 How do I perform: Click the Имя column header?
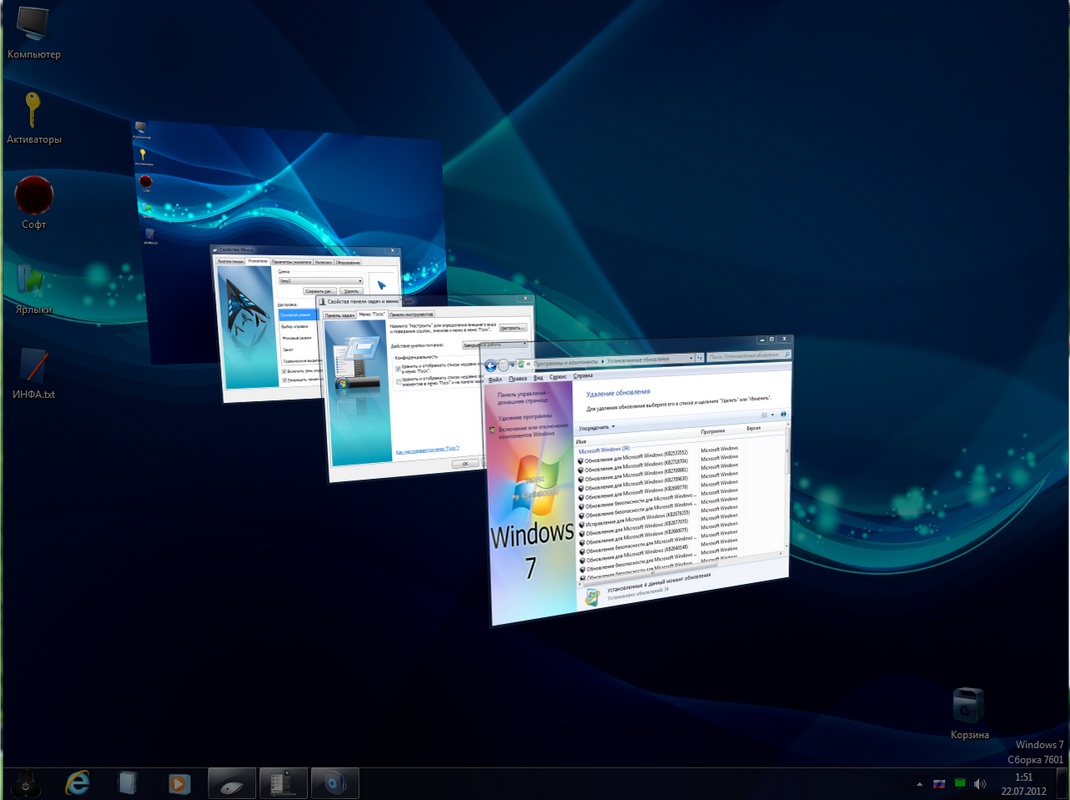pos(581,442)
